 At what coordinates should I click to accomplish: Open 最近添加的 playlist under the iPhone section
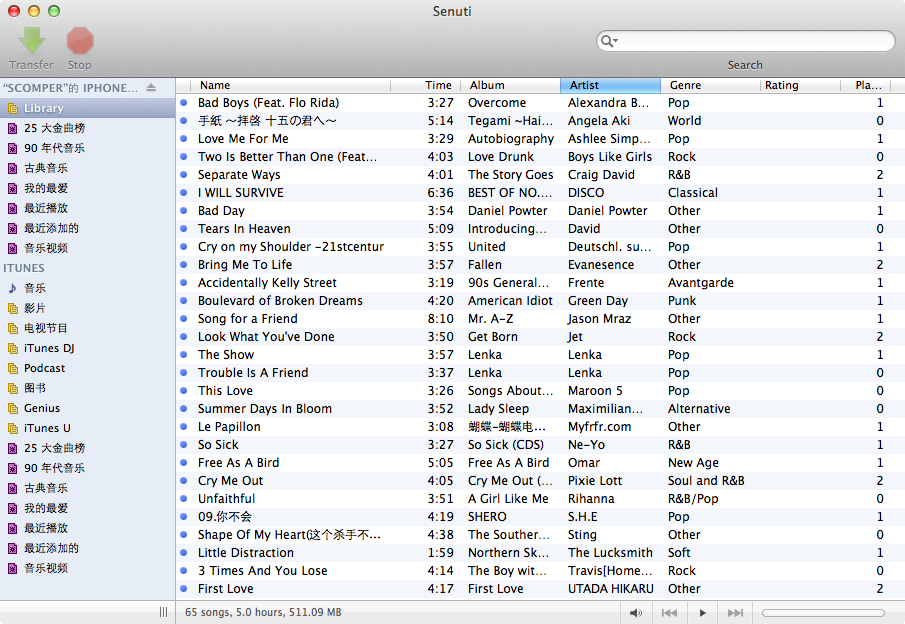click(87, 228)
